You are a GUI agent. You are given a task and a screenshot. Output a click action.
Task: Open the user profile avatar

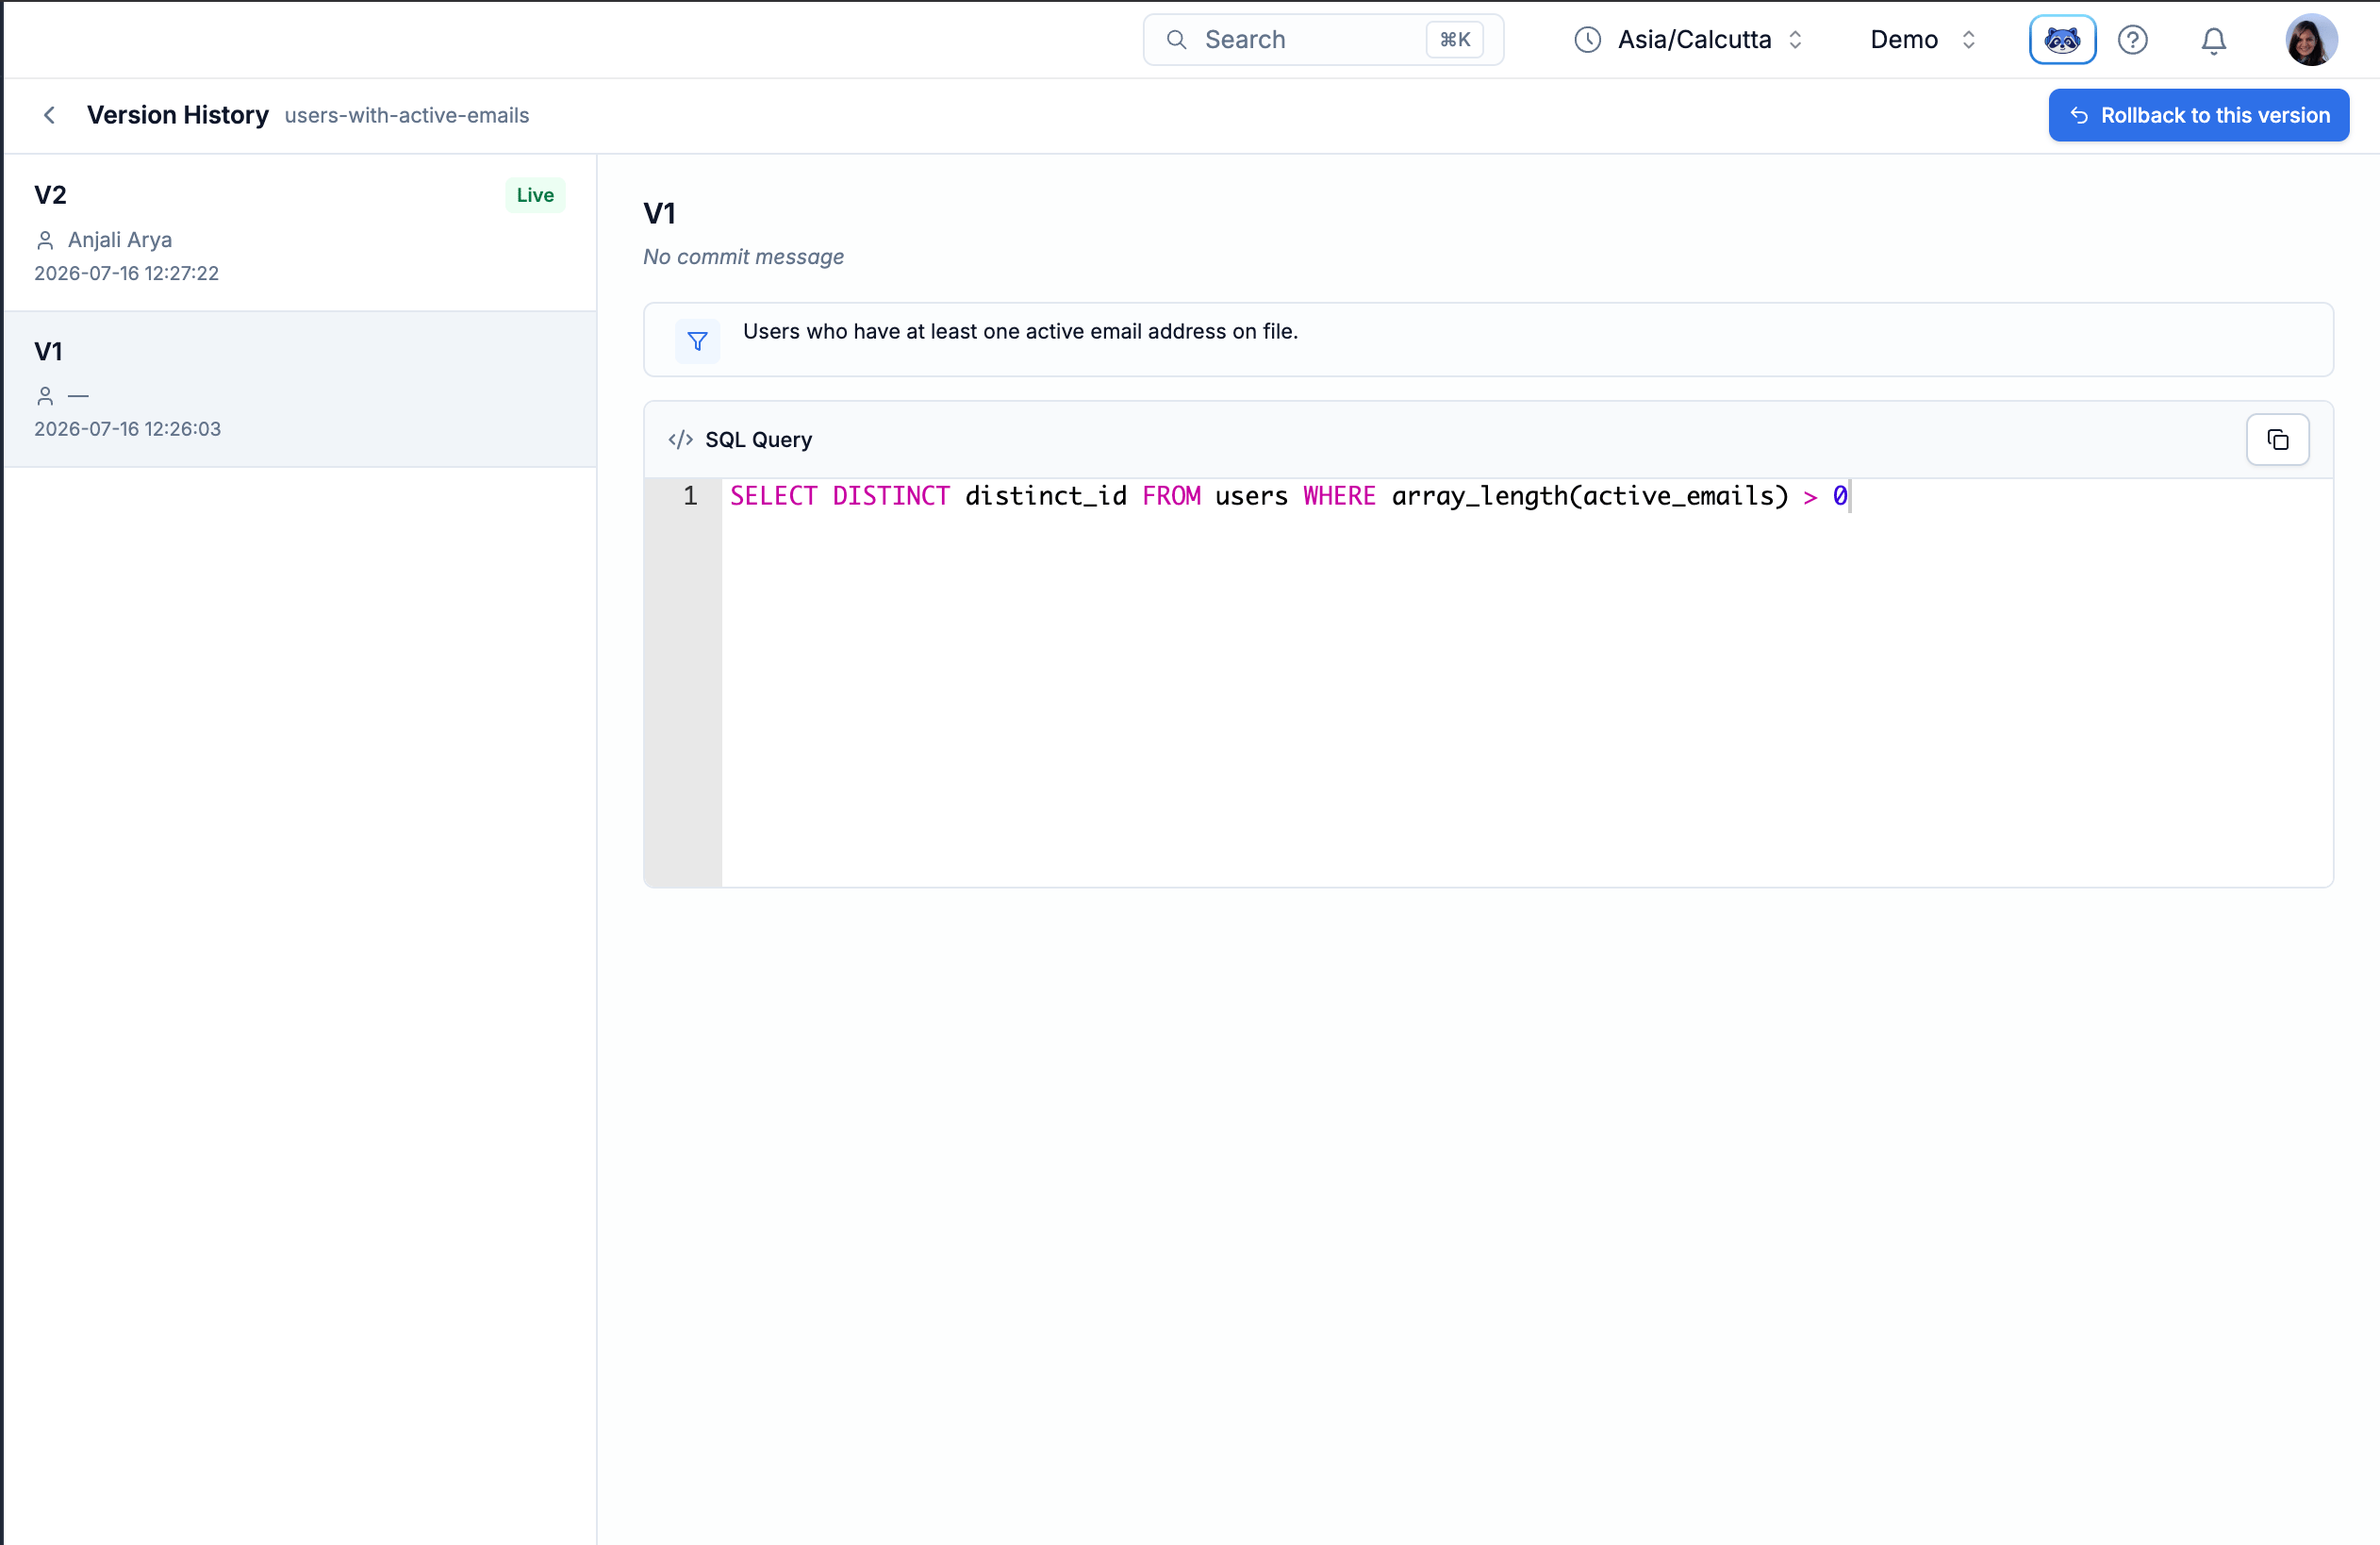point(2311,40)
